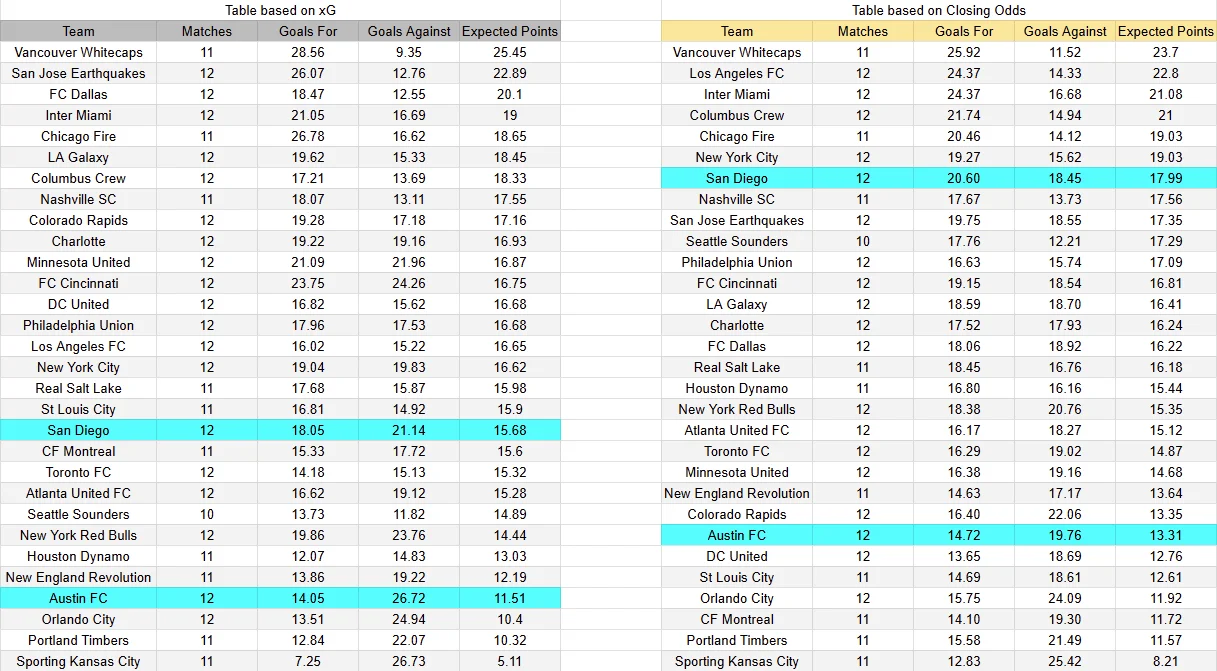Click Goals Against header in Closing Odds table

pos(1065,31)
